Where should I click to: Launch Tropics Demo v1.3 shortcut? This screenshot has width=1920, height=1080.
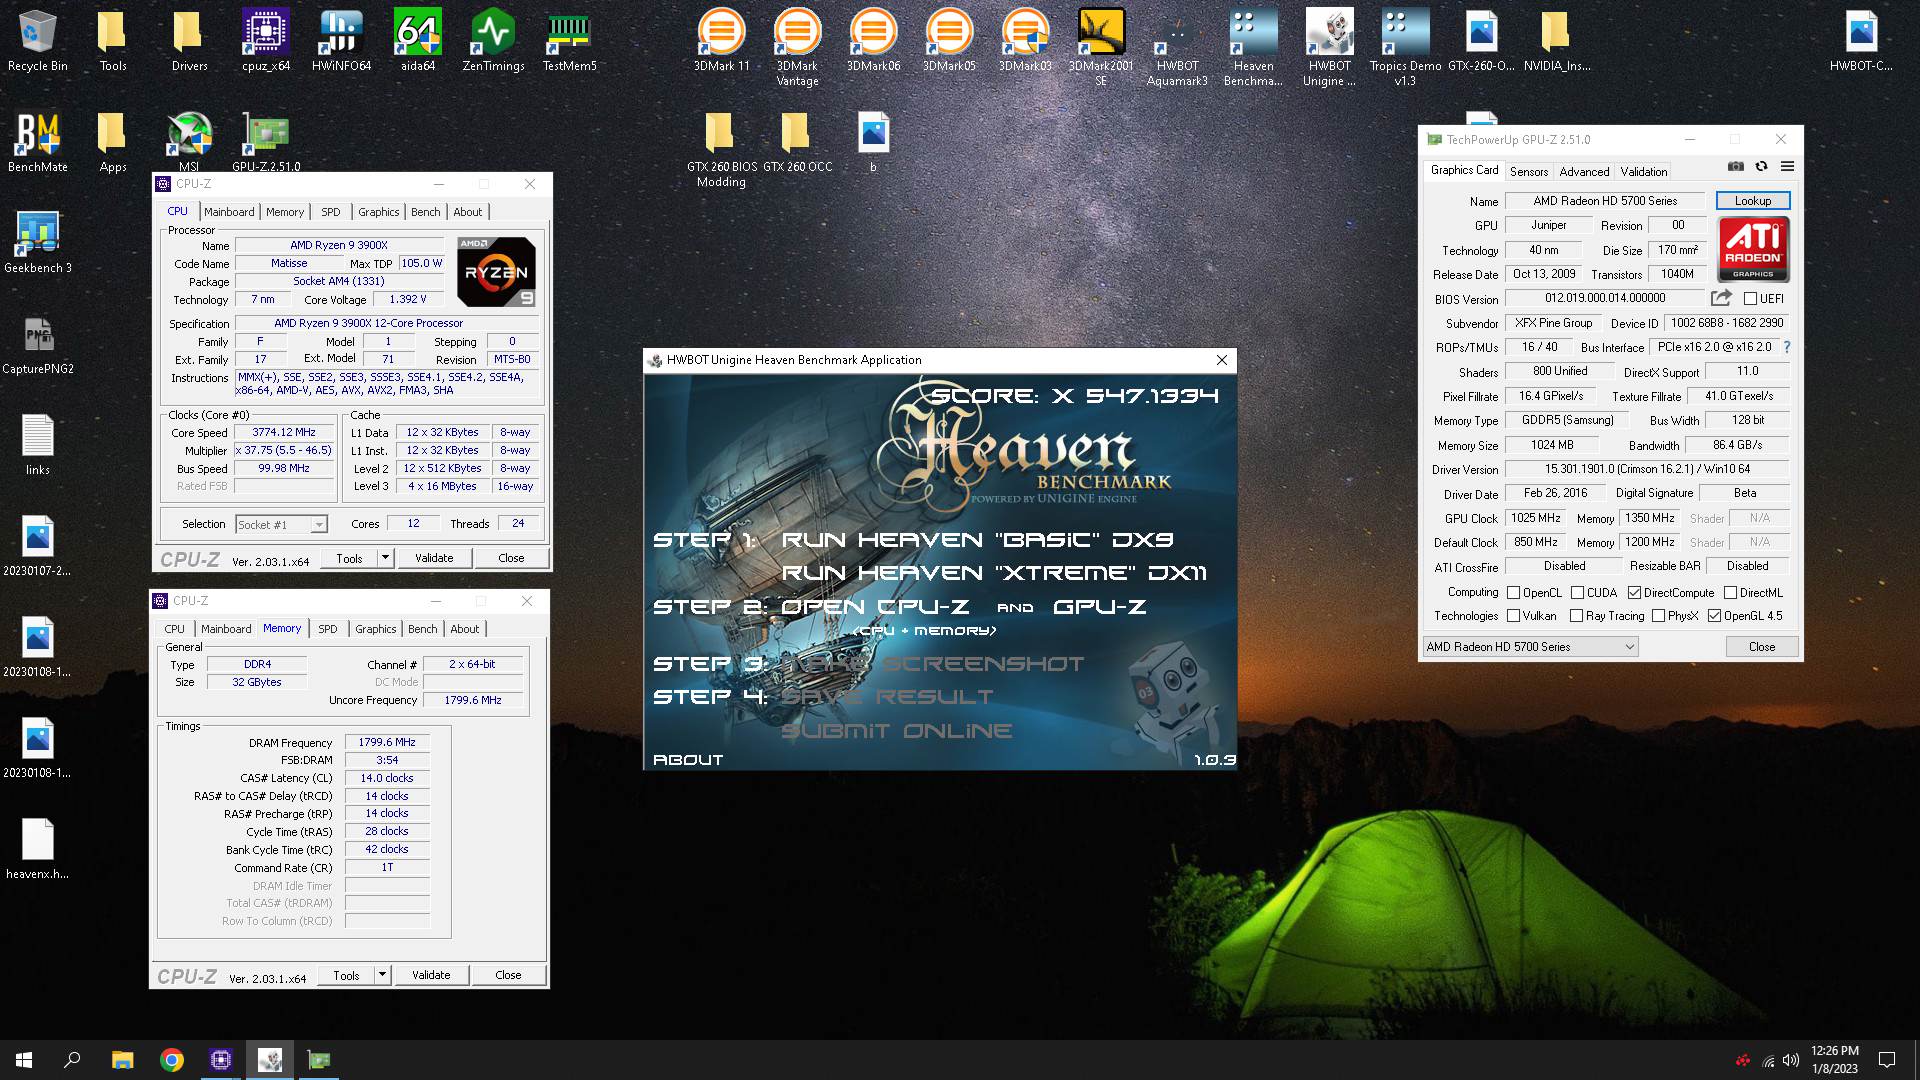(1405, 48)
